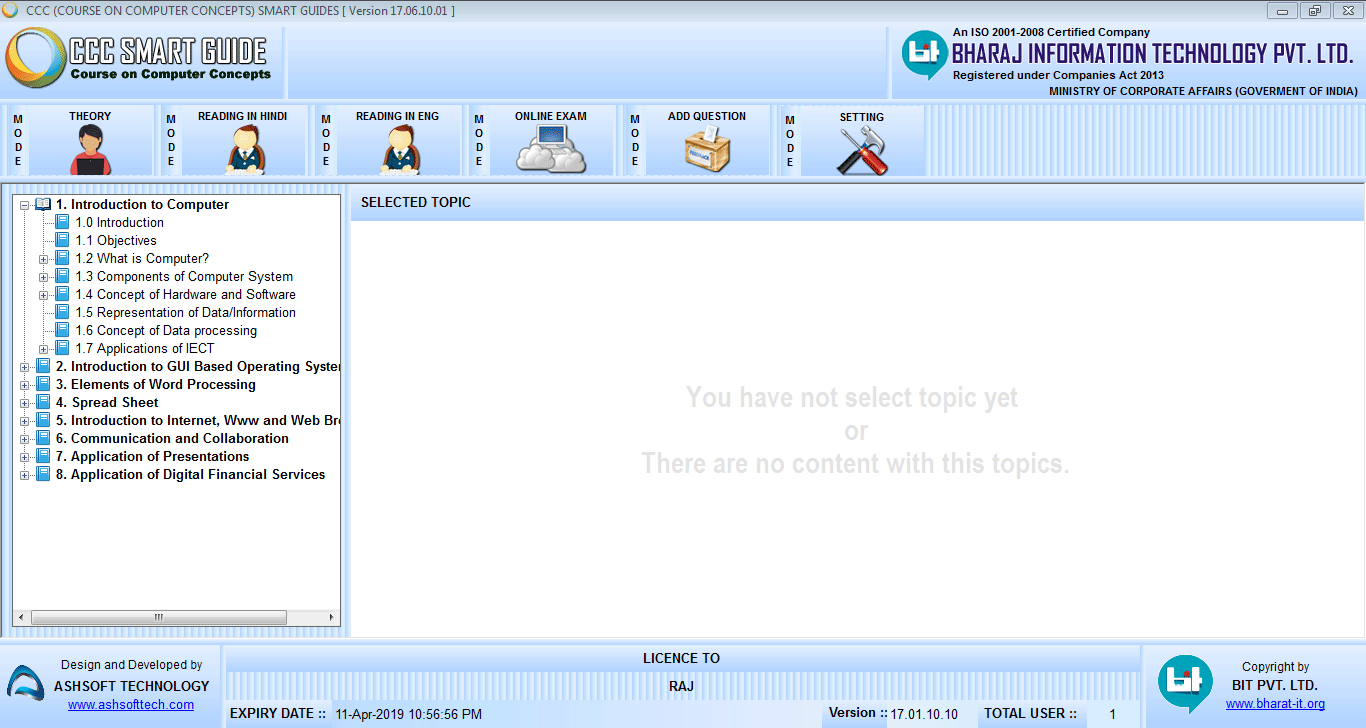Select chapter 4. Spread Sheet
Image resolution: width=1366 pixels, height=728 pixels.
(x=107, y=402)
